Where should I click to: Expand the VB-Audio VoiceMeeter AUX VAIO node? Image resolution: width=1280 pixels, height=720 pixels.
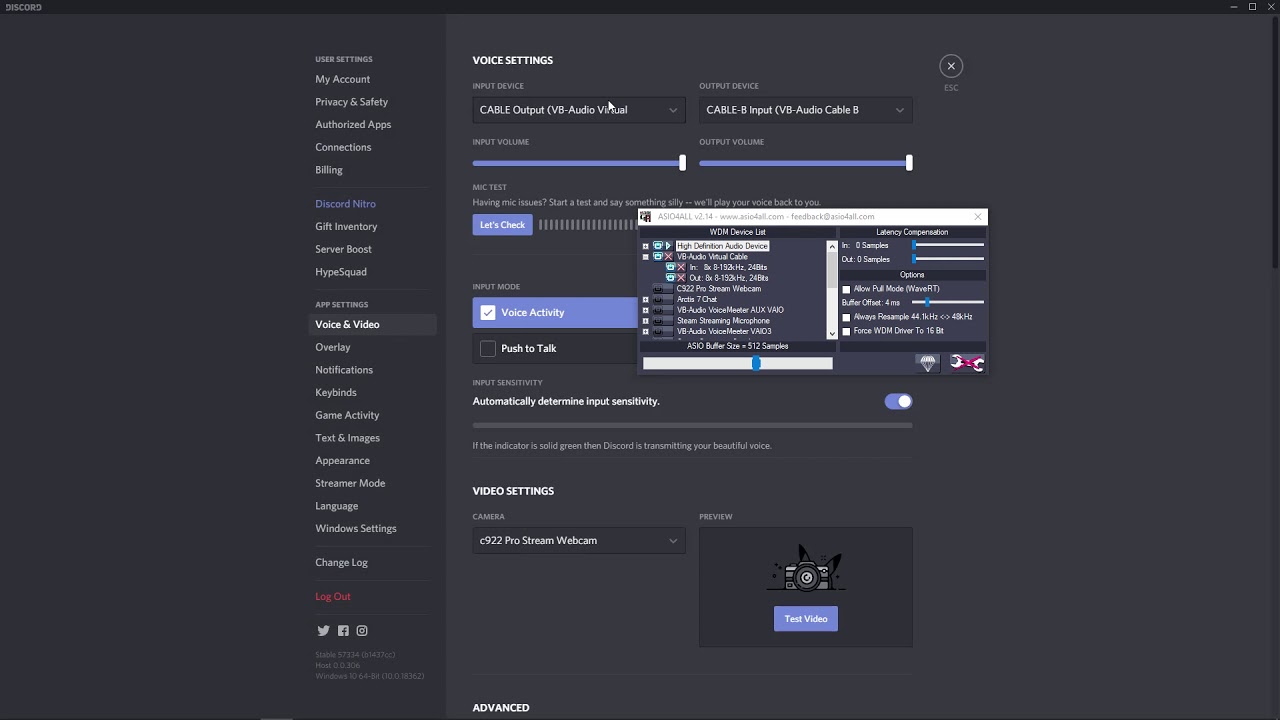[x=646, y=310]
